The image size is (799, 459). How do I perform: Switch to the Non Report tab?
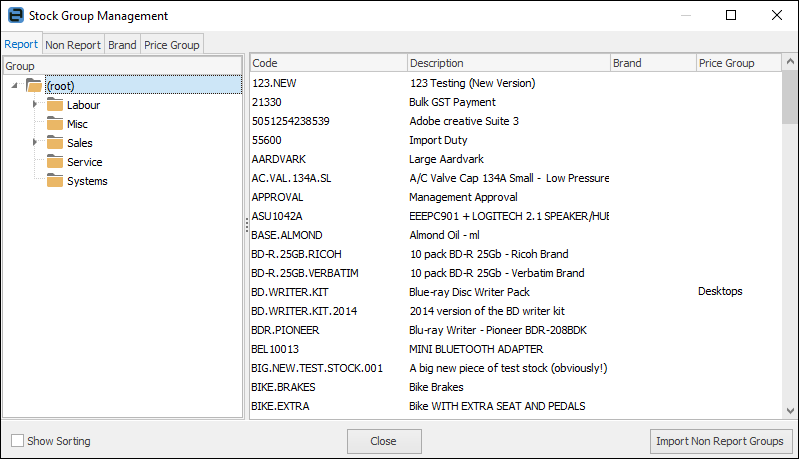pyautogui.click(x=73, y=45)
